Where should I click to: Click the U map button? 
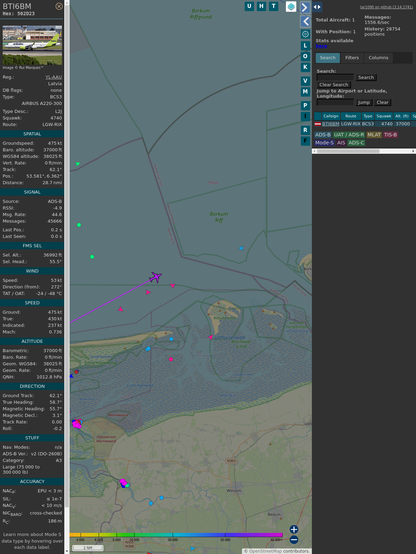pos(249,6)
